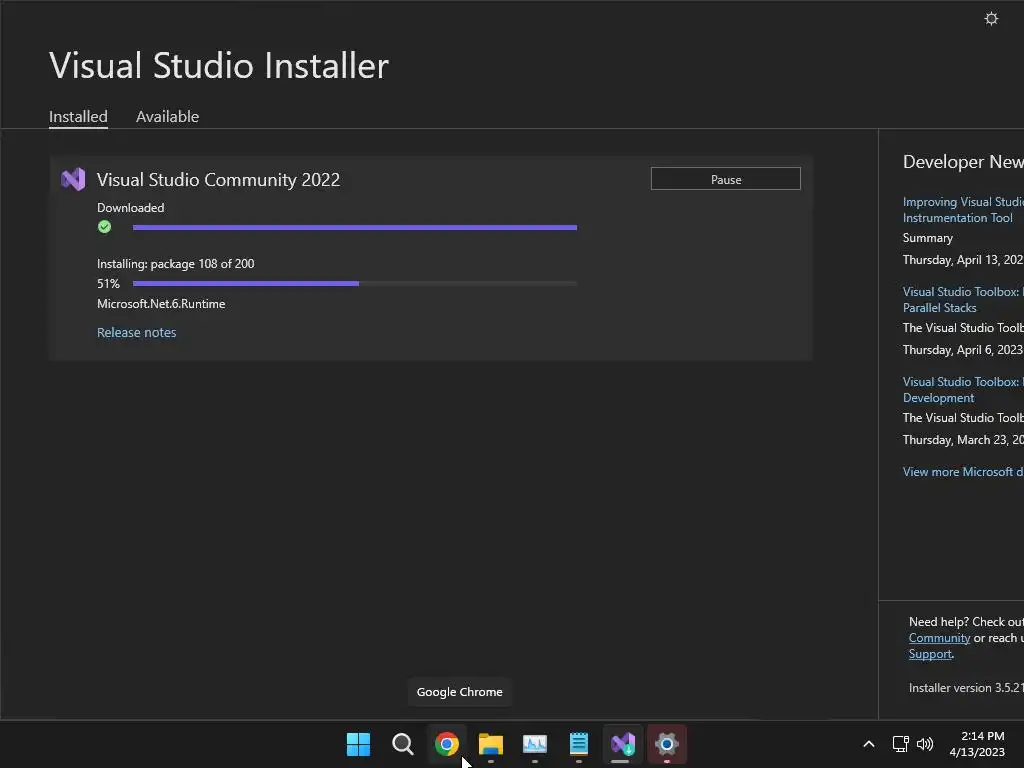1024x768 pixels.
Task: Pause the Visual Studio installation
Action: 726,179
